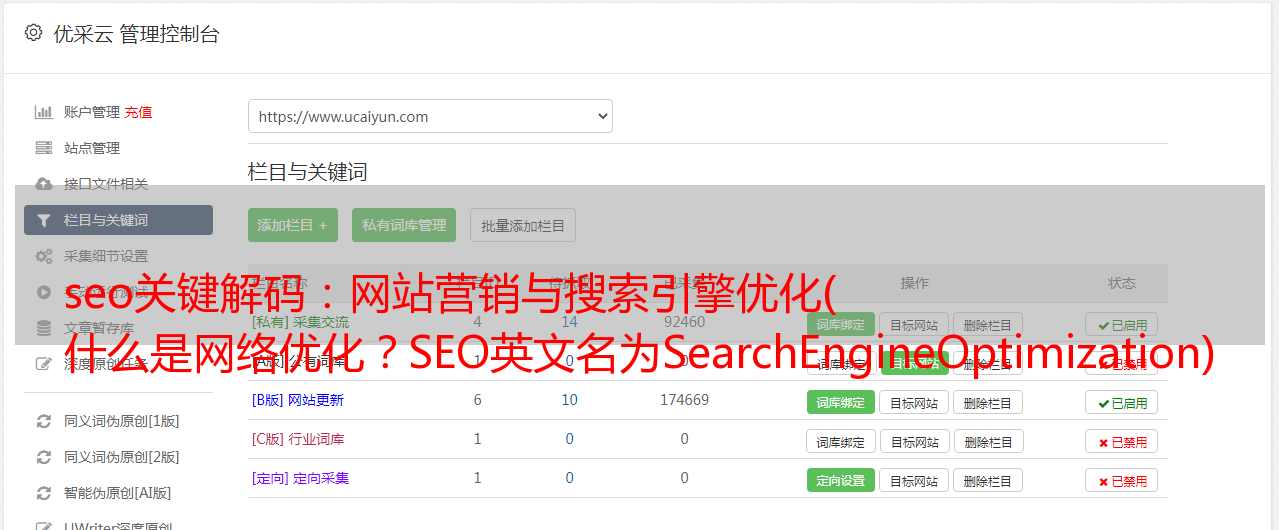Select the active 栏目与关键词 menu item

click(x=118, y=220)
